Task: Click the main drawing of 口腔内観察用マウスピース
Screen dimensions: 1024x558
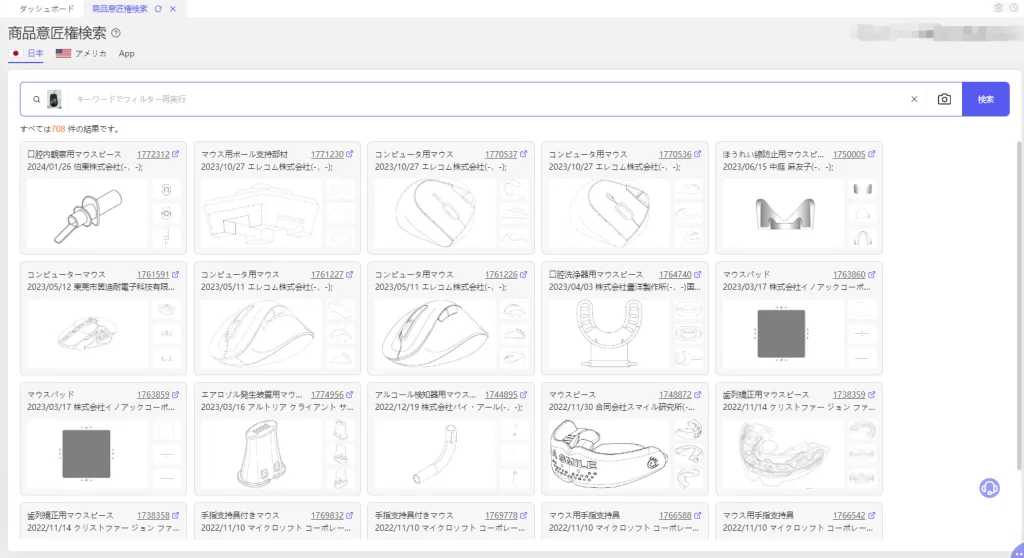Action: click(x=88, y=214)
